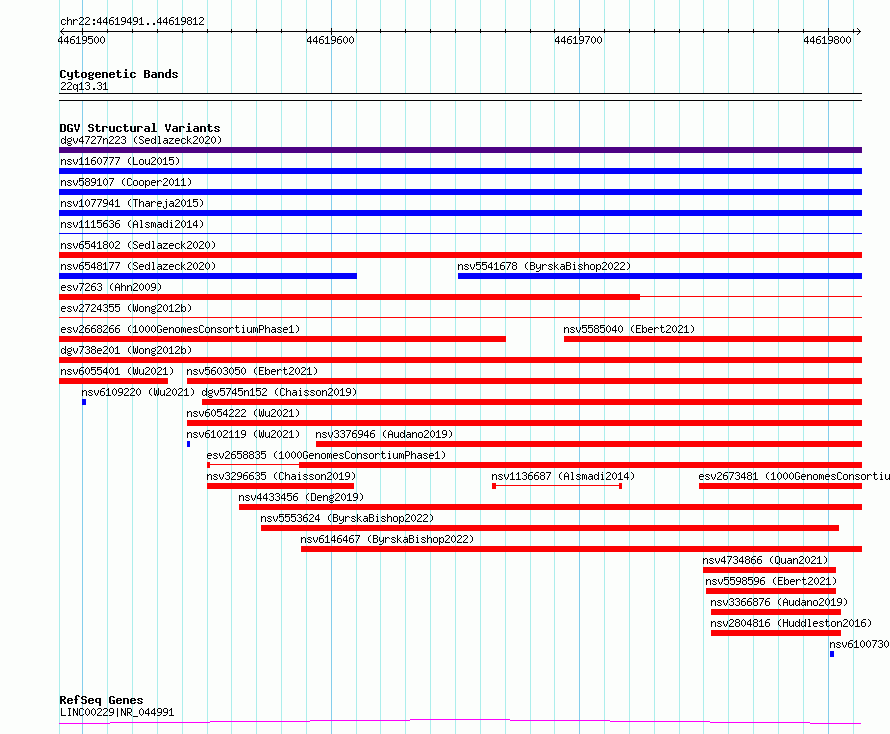The height and width of the screenshot is (734, 890).
Task: Click the small blue nsv6109220 marker
Action: pos(84,402)
